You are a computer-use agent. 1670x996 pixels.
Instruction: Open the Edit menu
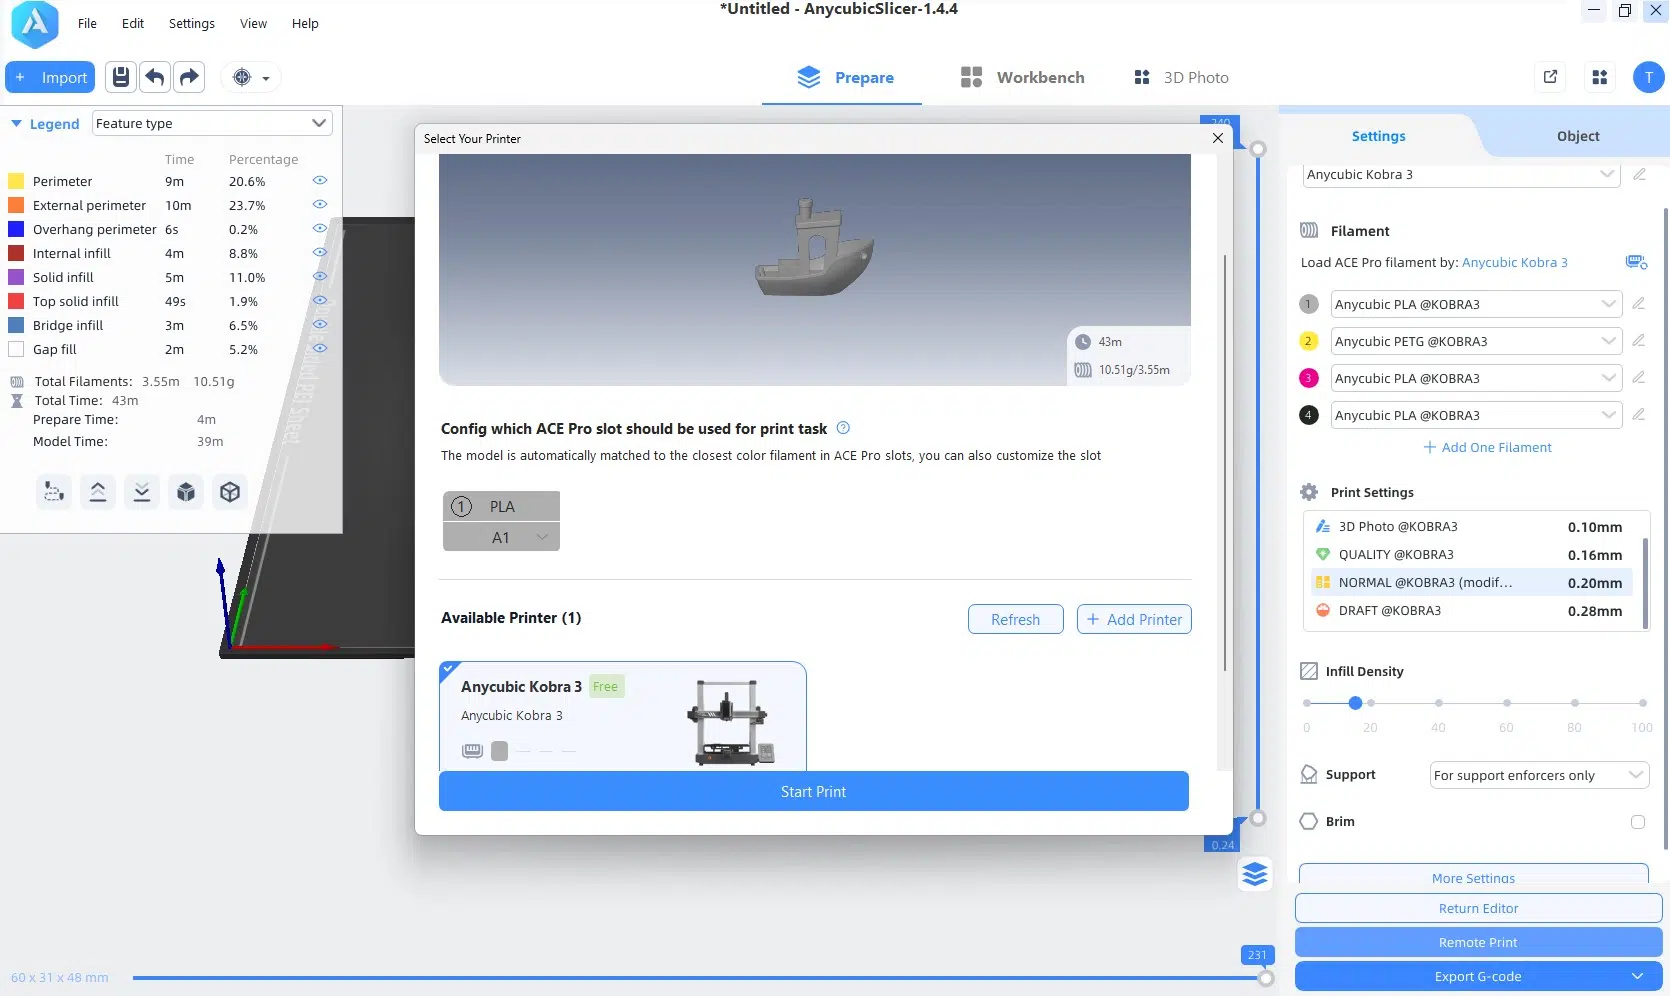[133, 23]
